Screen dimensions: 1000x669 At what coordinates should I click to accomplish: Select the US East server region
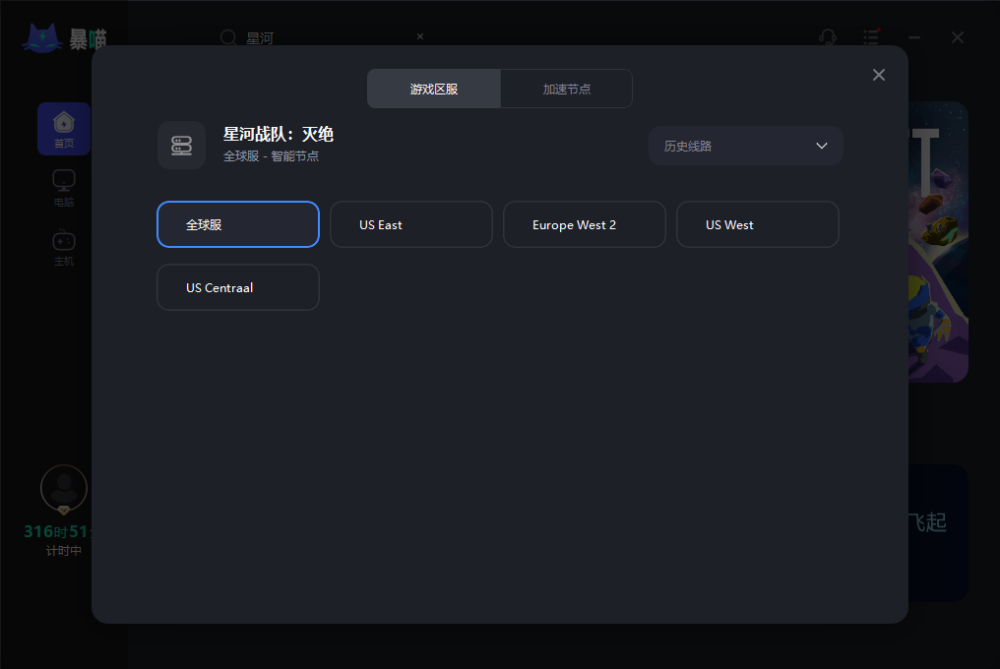411,224
